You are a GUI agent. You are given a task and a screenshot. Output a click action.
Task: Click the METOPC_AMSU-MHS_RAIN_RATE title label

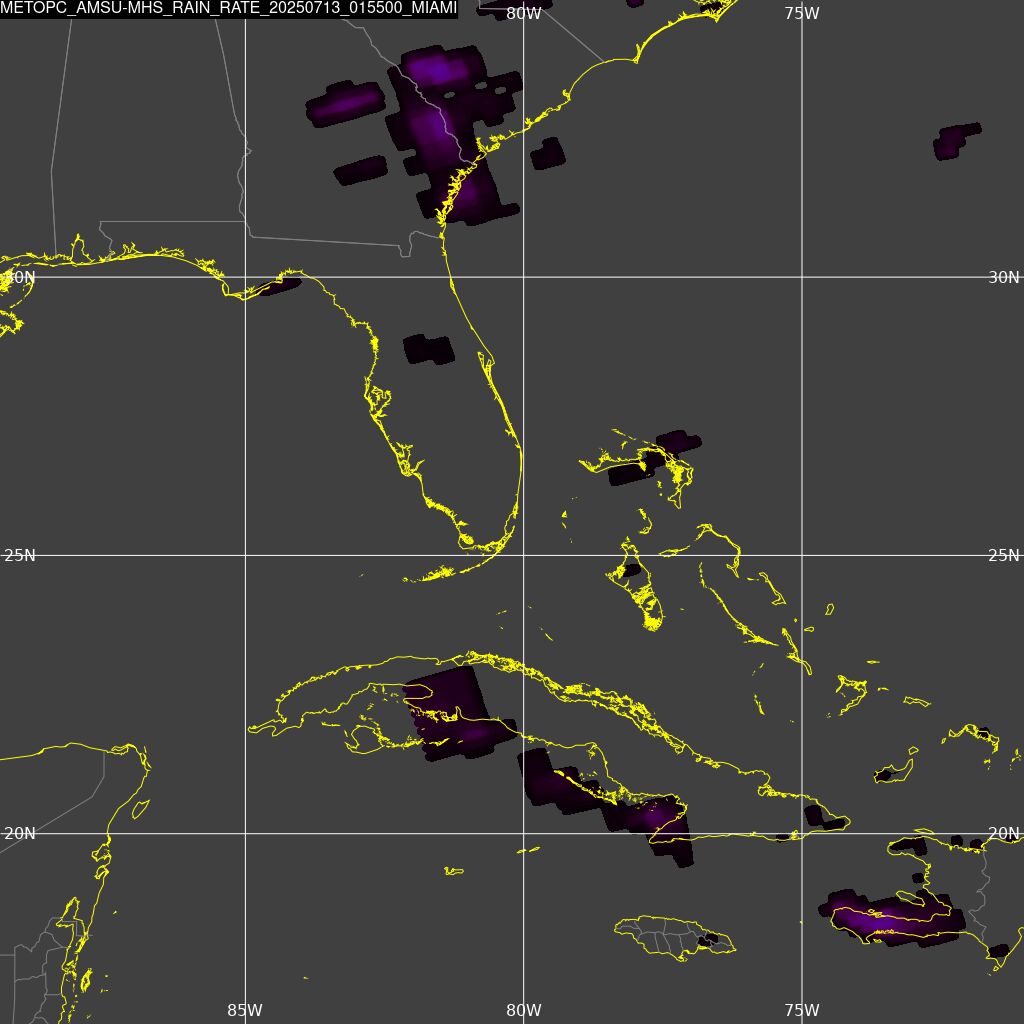tap(229, 9)
